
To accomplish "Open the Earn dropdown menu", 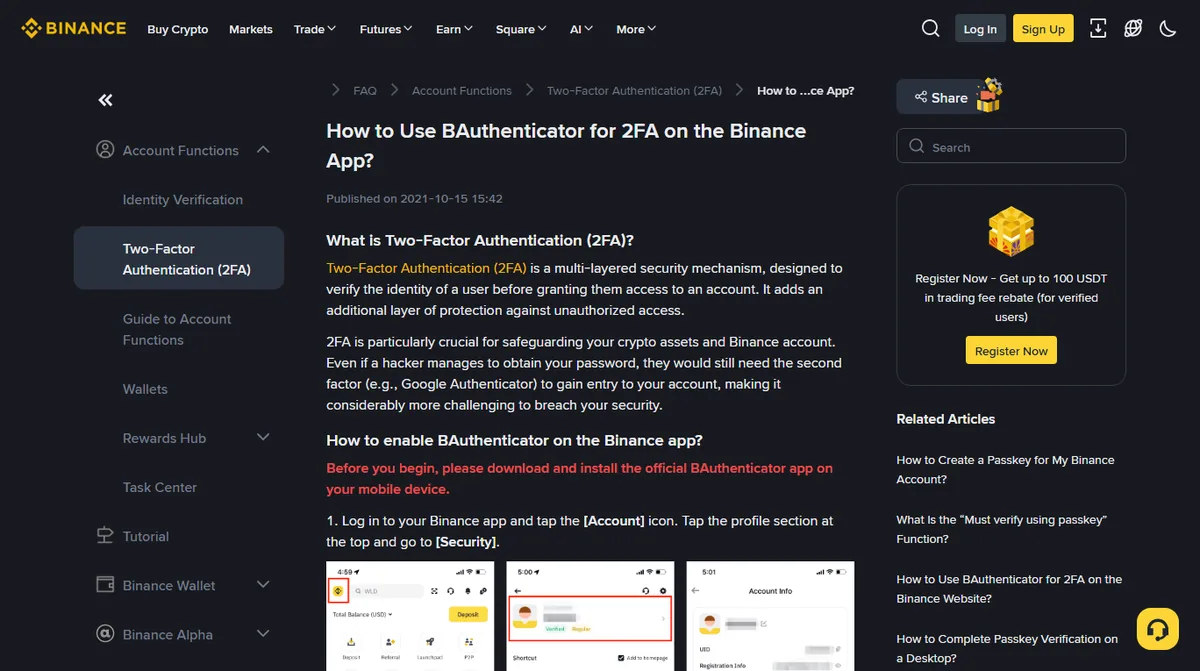I will (x=454, y=29).
